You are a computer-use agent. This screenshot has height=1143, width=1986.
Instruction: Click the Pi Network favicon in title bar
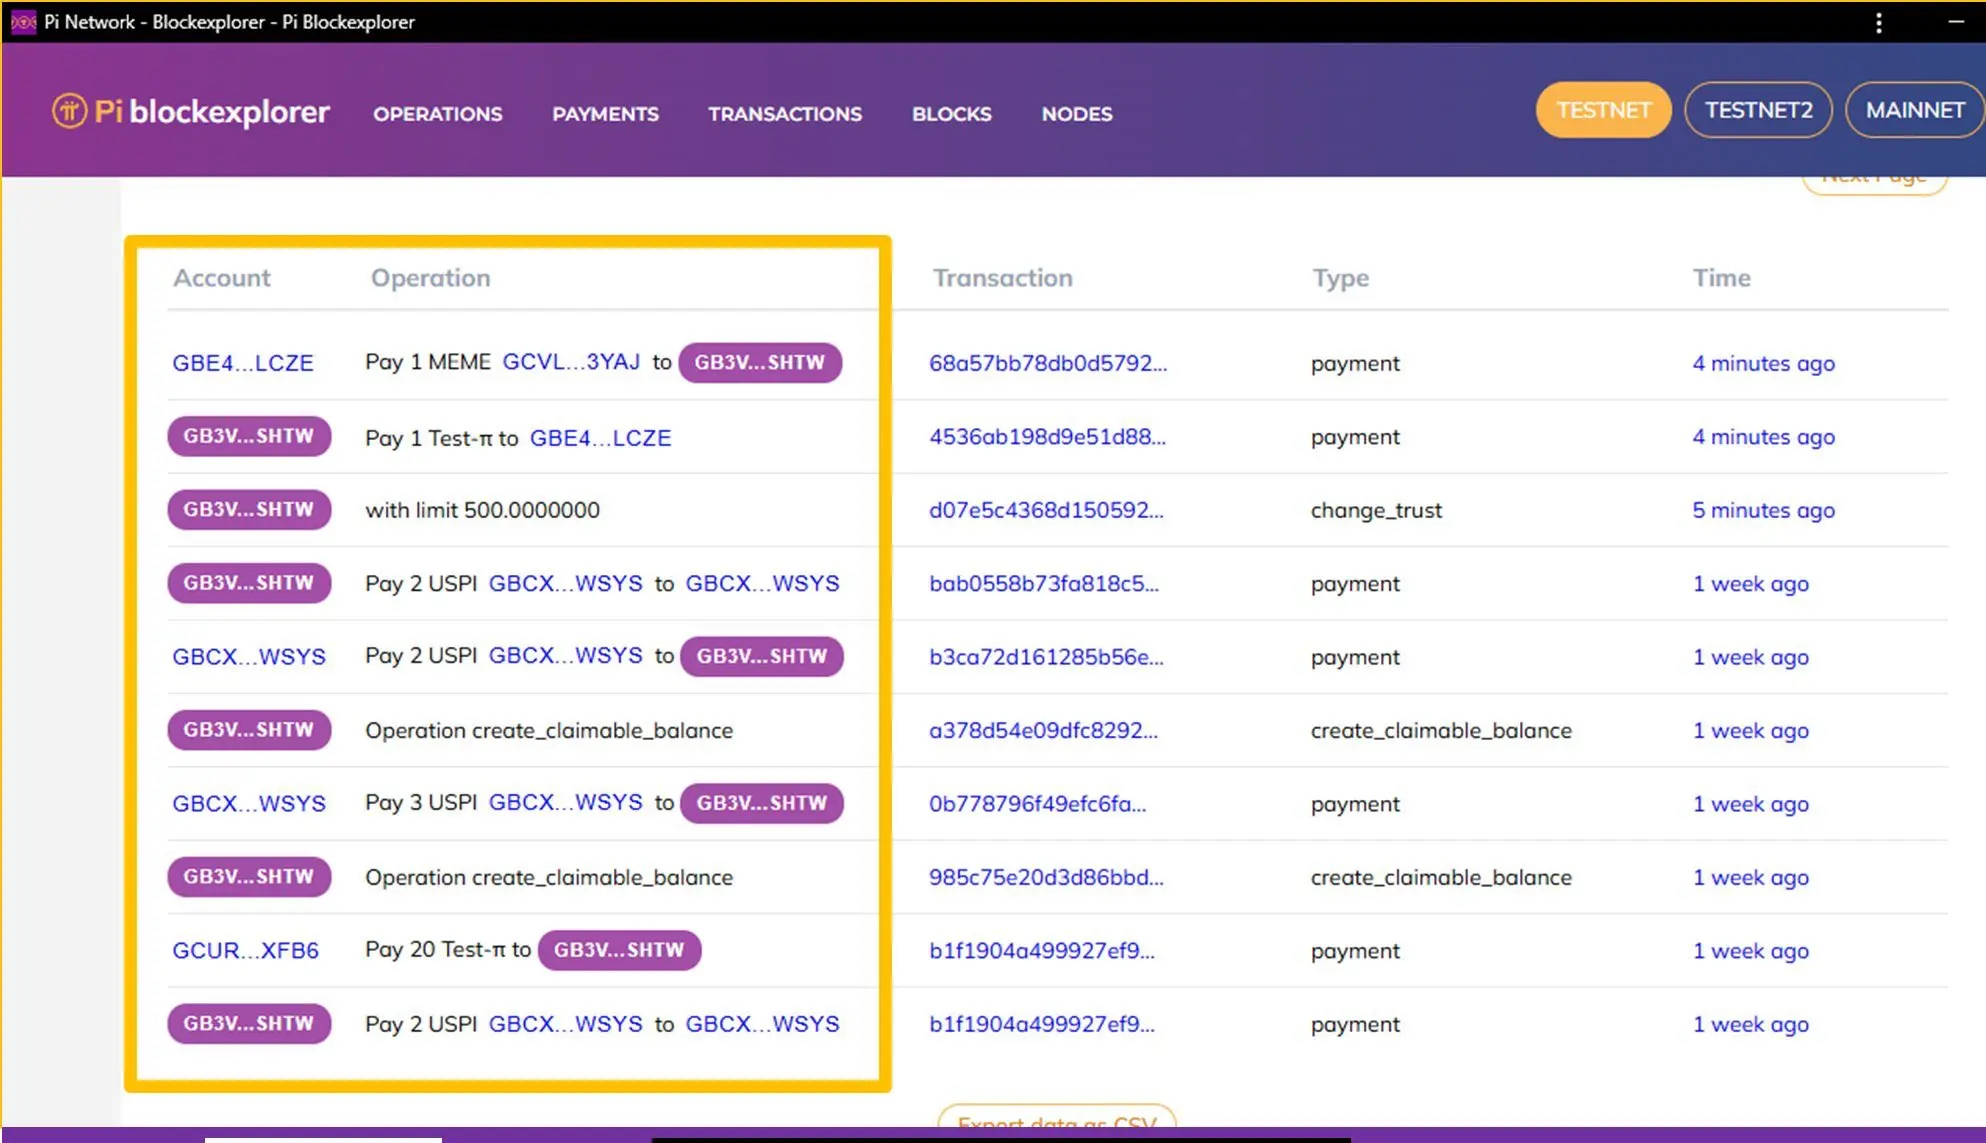tap(23, 21)
